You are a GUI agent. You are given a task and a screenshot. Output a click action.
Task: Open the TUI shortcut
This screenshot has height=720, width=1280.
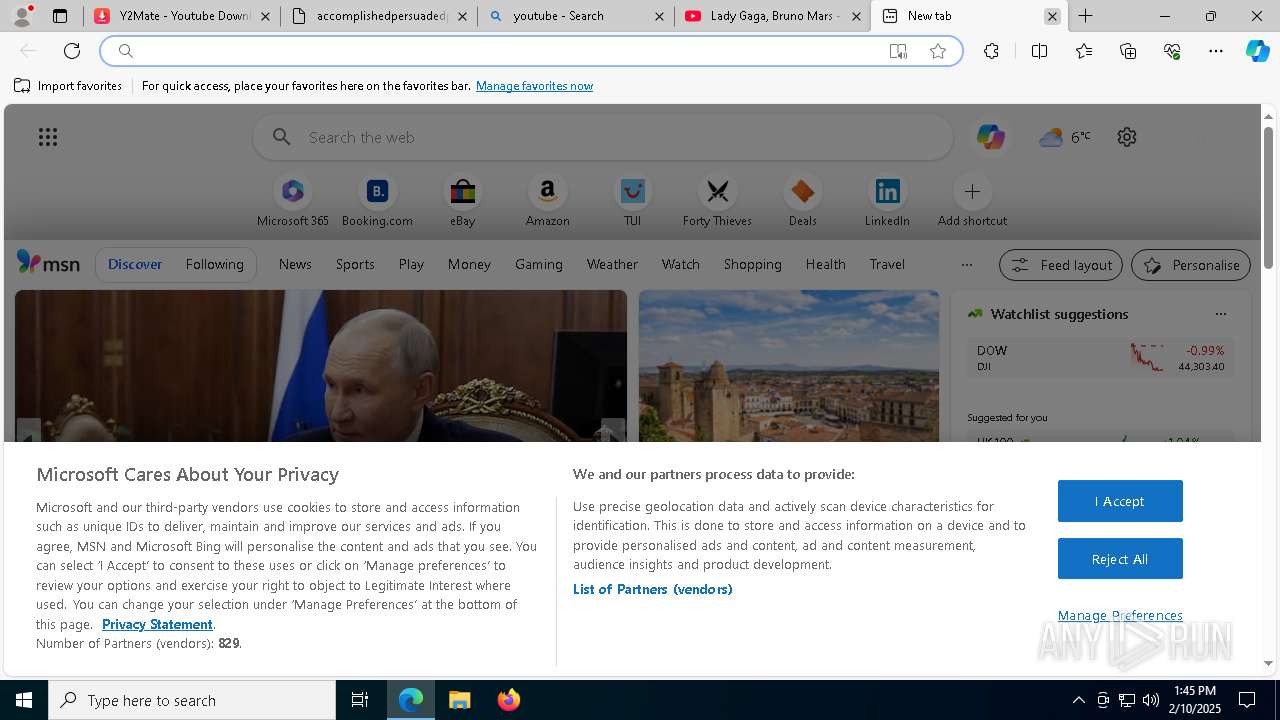coord(632,201)
